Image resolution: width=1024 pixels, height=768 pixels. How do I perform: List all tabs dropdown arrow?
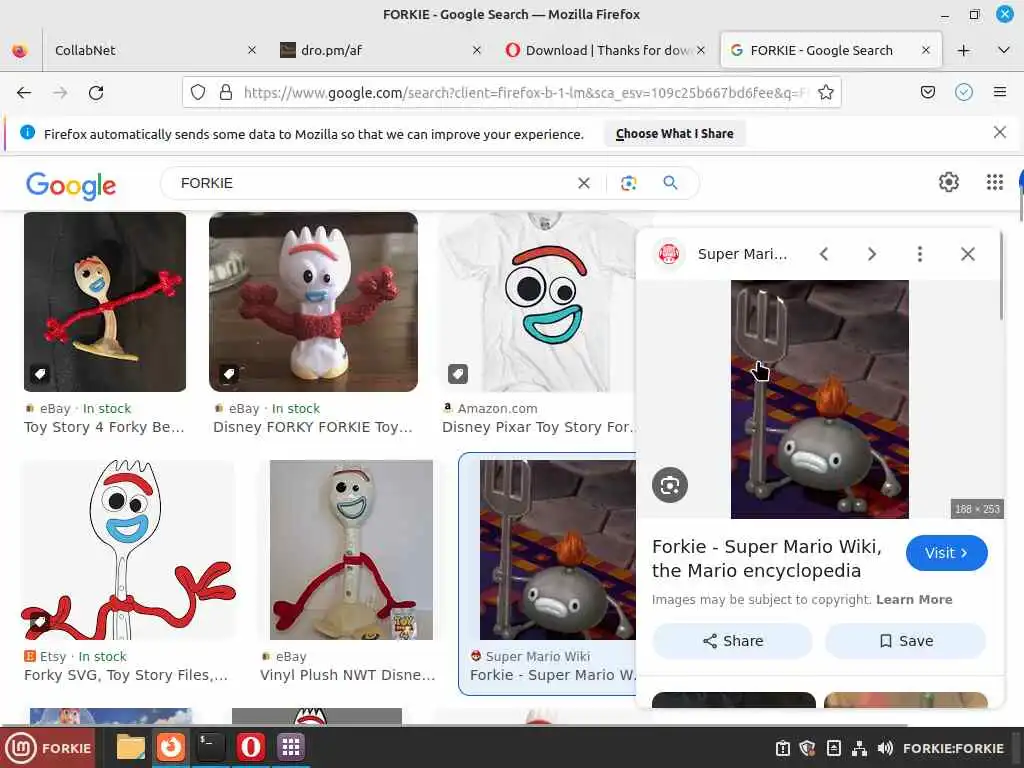tap(1004, 50)
